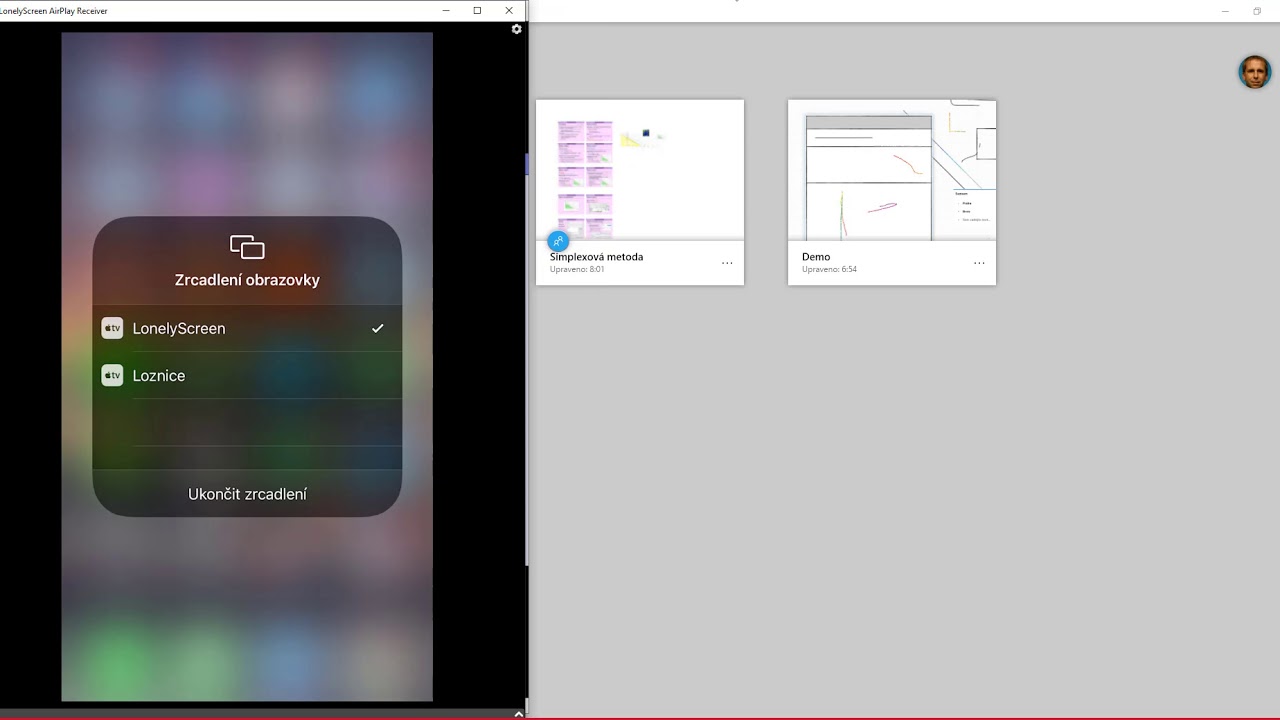Close the LonelyScreen AirPlay Receiver window
The image size is (1280, 720).
tap(509, 10)
